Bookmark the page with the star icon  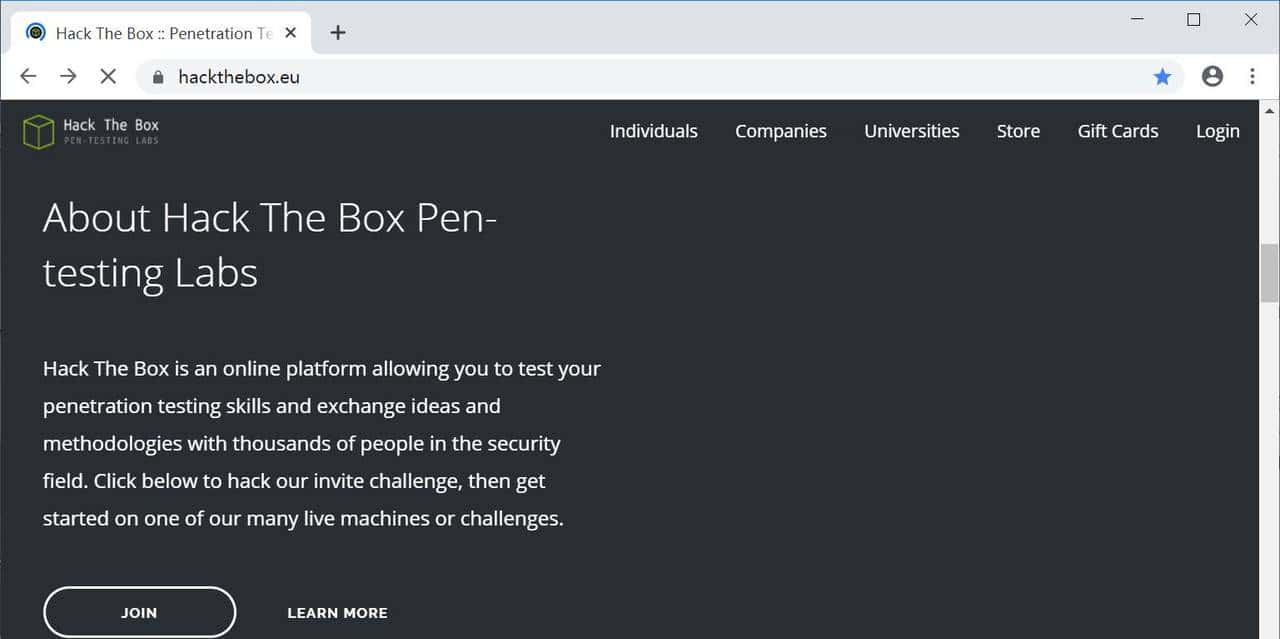pos(1162,76)
